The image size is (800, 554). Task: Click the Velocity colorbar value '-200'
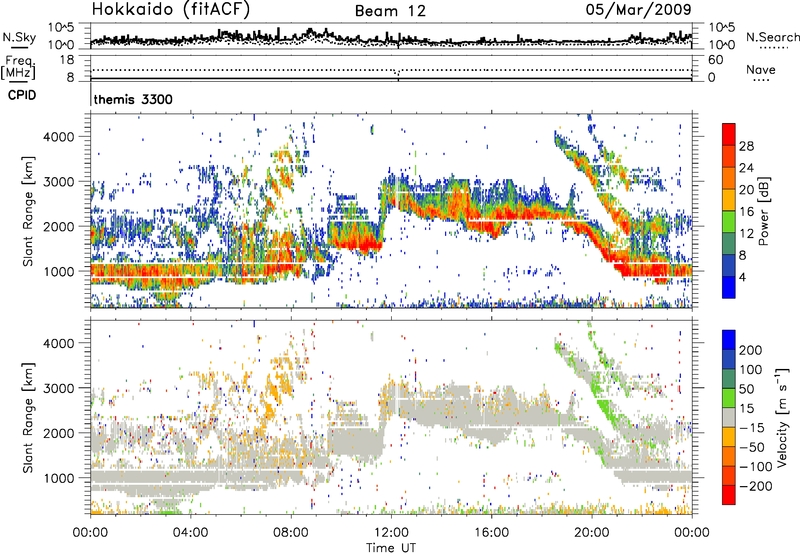click(756, 486)
